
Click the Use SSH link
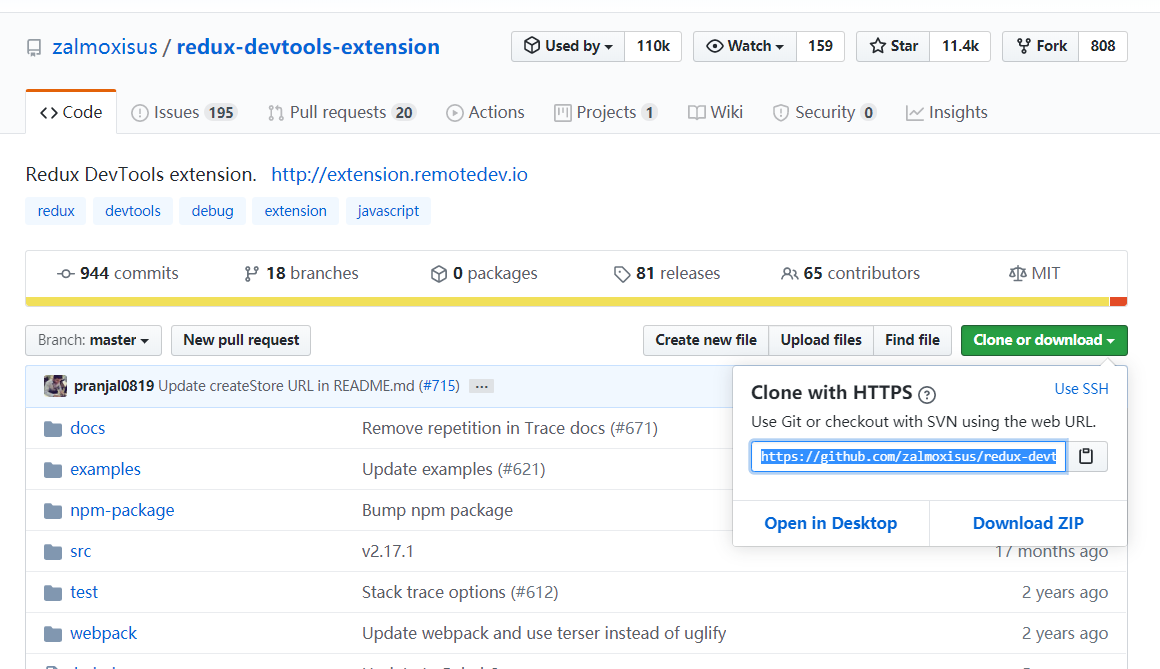tap(1081, 389)
